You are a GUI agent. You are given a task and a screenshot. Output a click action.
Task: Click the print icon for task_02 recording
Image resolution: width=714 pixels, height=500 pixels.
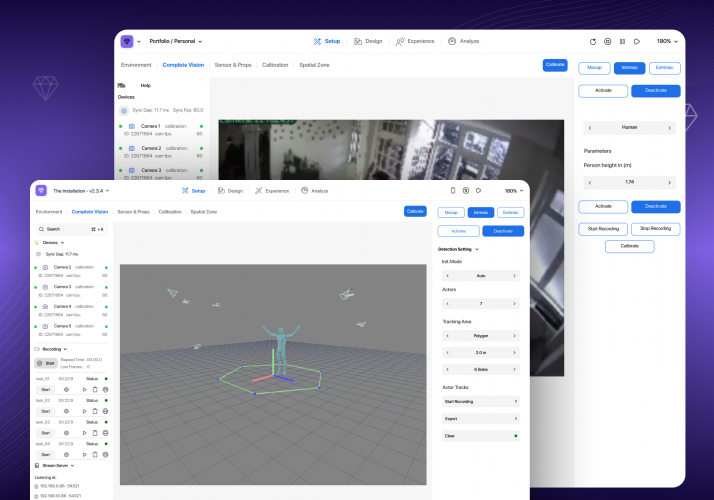coord(106,411)
